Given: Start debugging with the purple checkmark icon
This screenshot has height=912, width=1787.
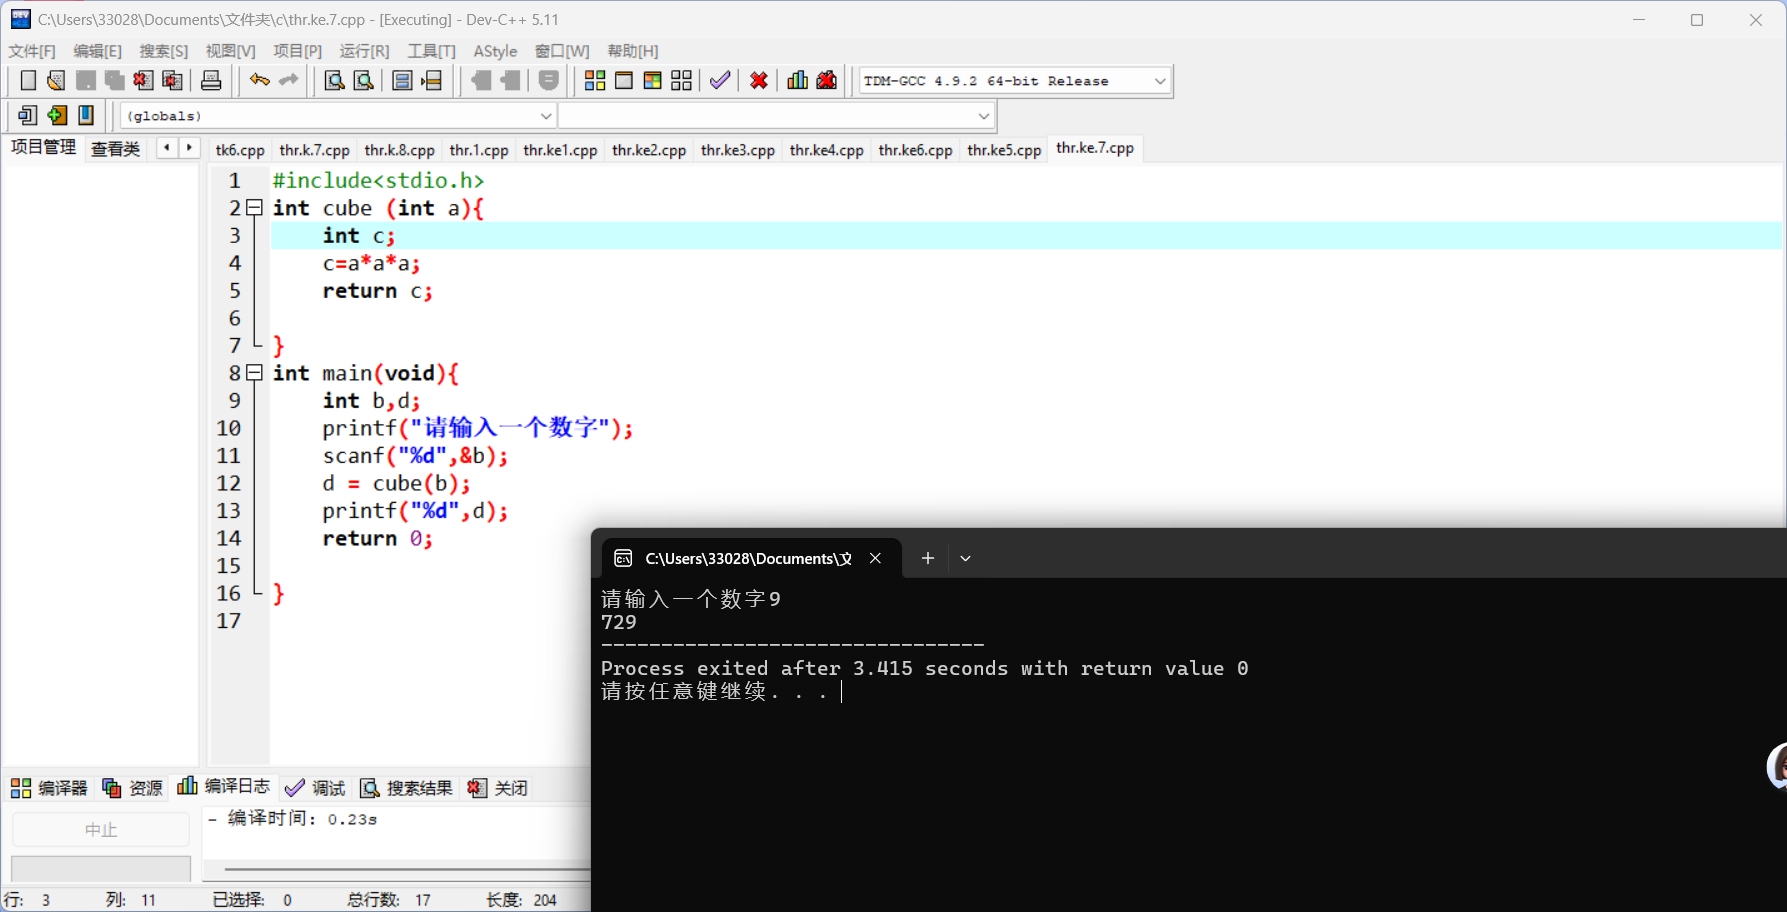Looking at the screenshot, I should point(720,81).
